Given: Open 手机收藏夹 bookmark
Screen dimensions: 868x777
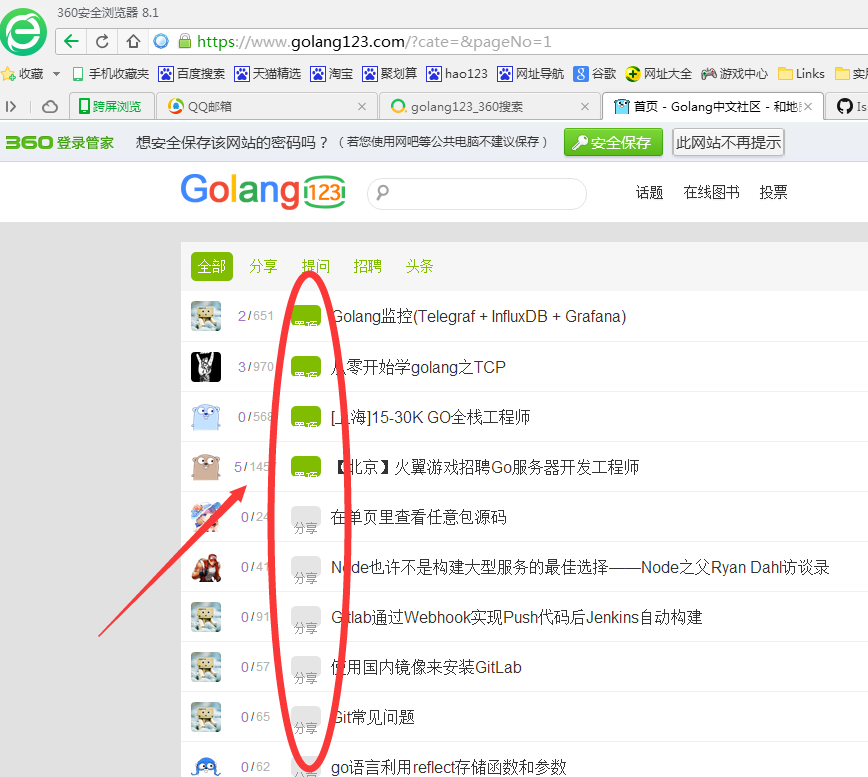Looking at the screenshot, I should click(111, 74).
